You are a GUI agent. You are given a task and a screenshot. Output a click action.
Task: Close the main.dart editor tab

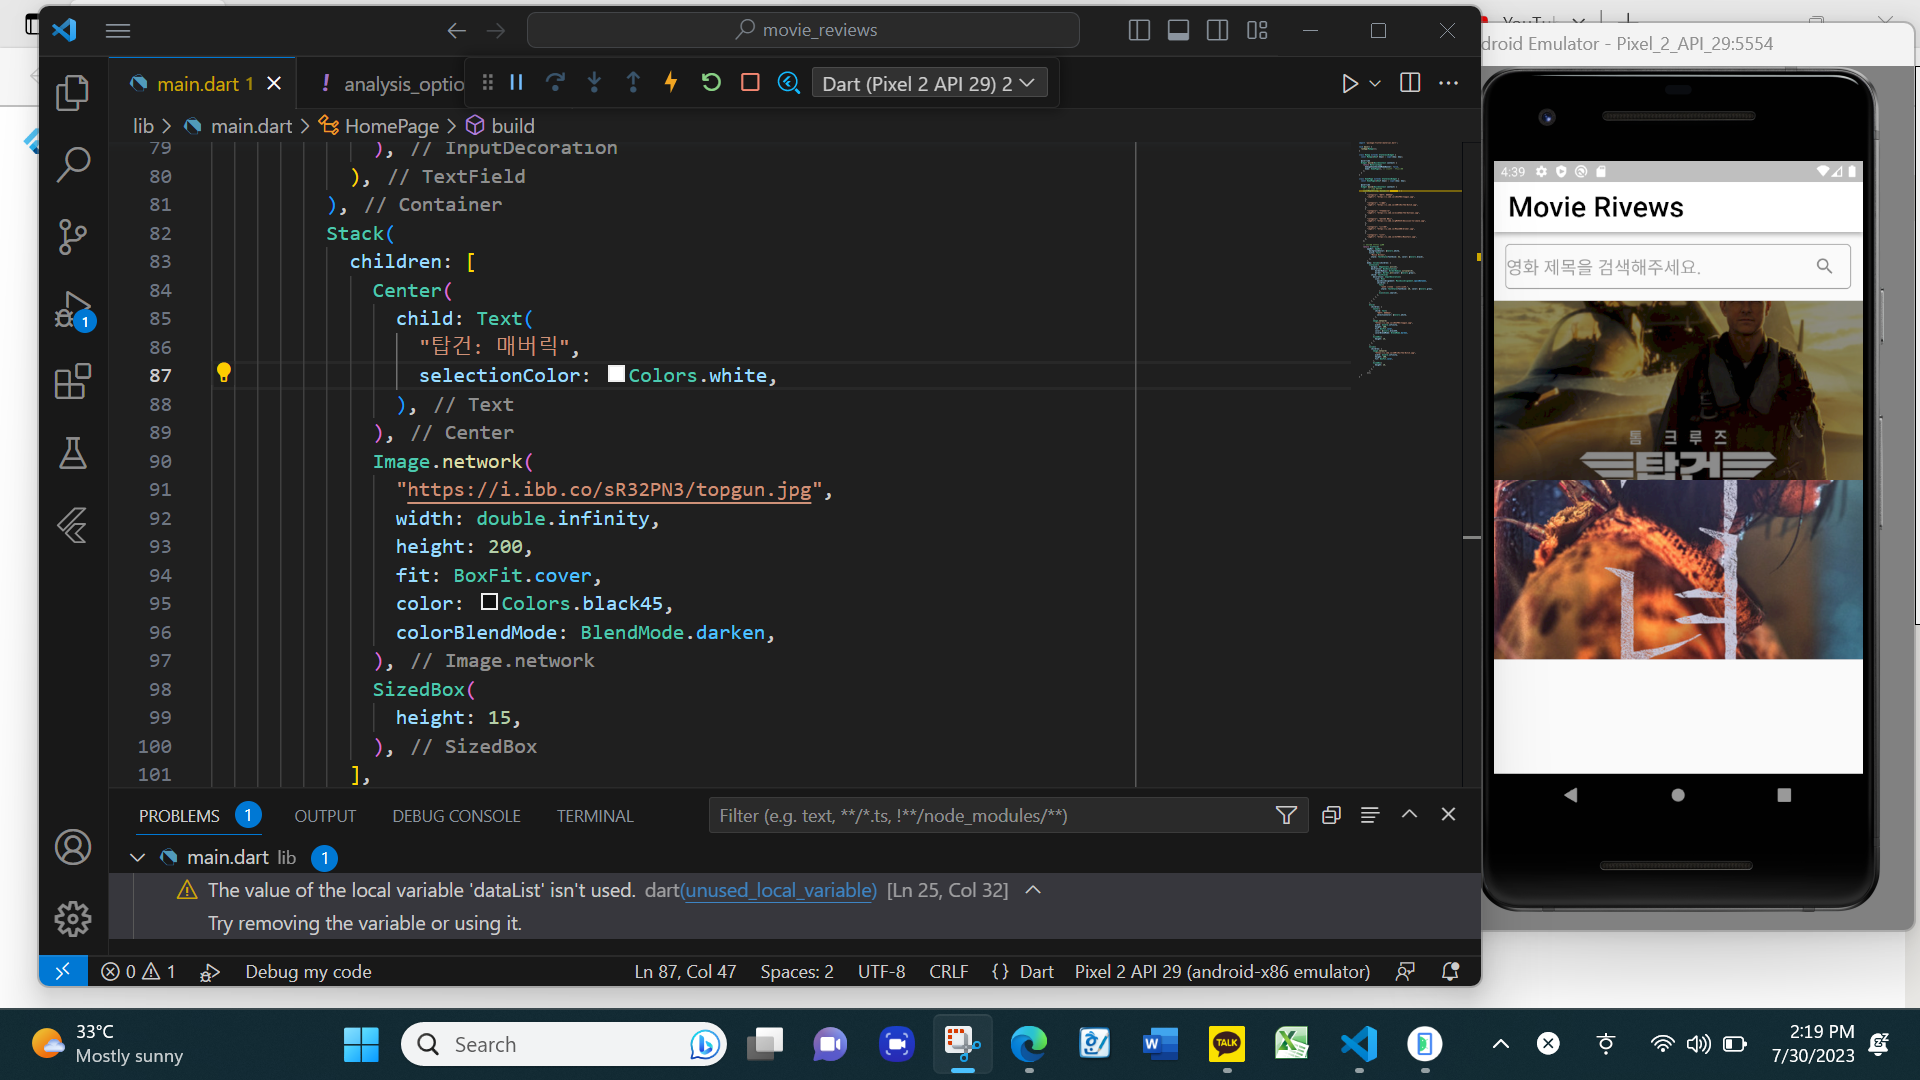(x=274, y=84)
